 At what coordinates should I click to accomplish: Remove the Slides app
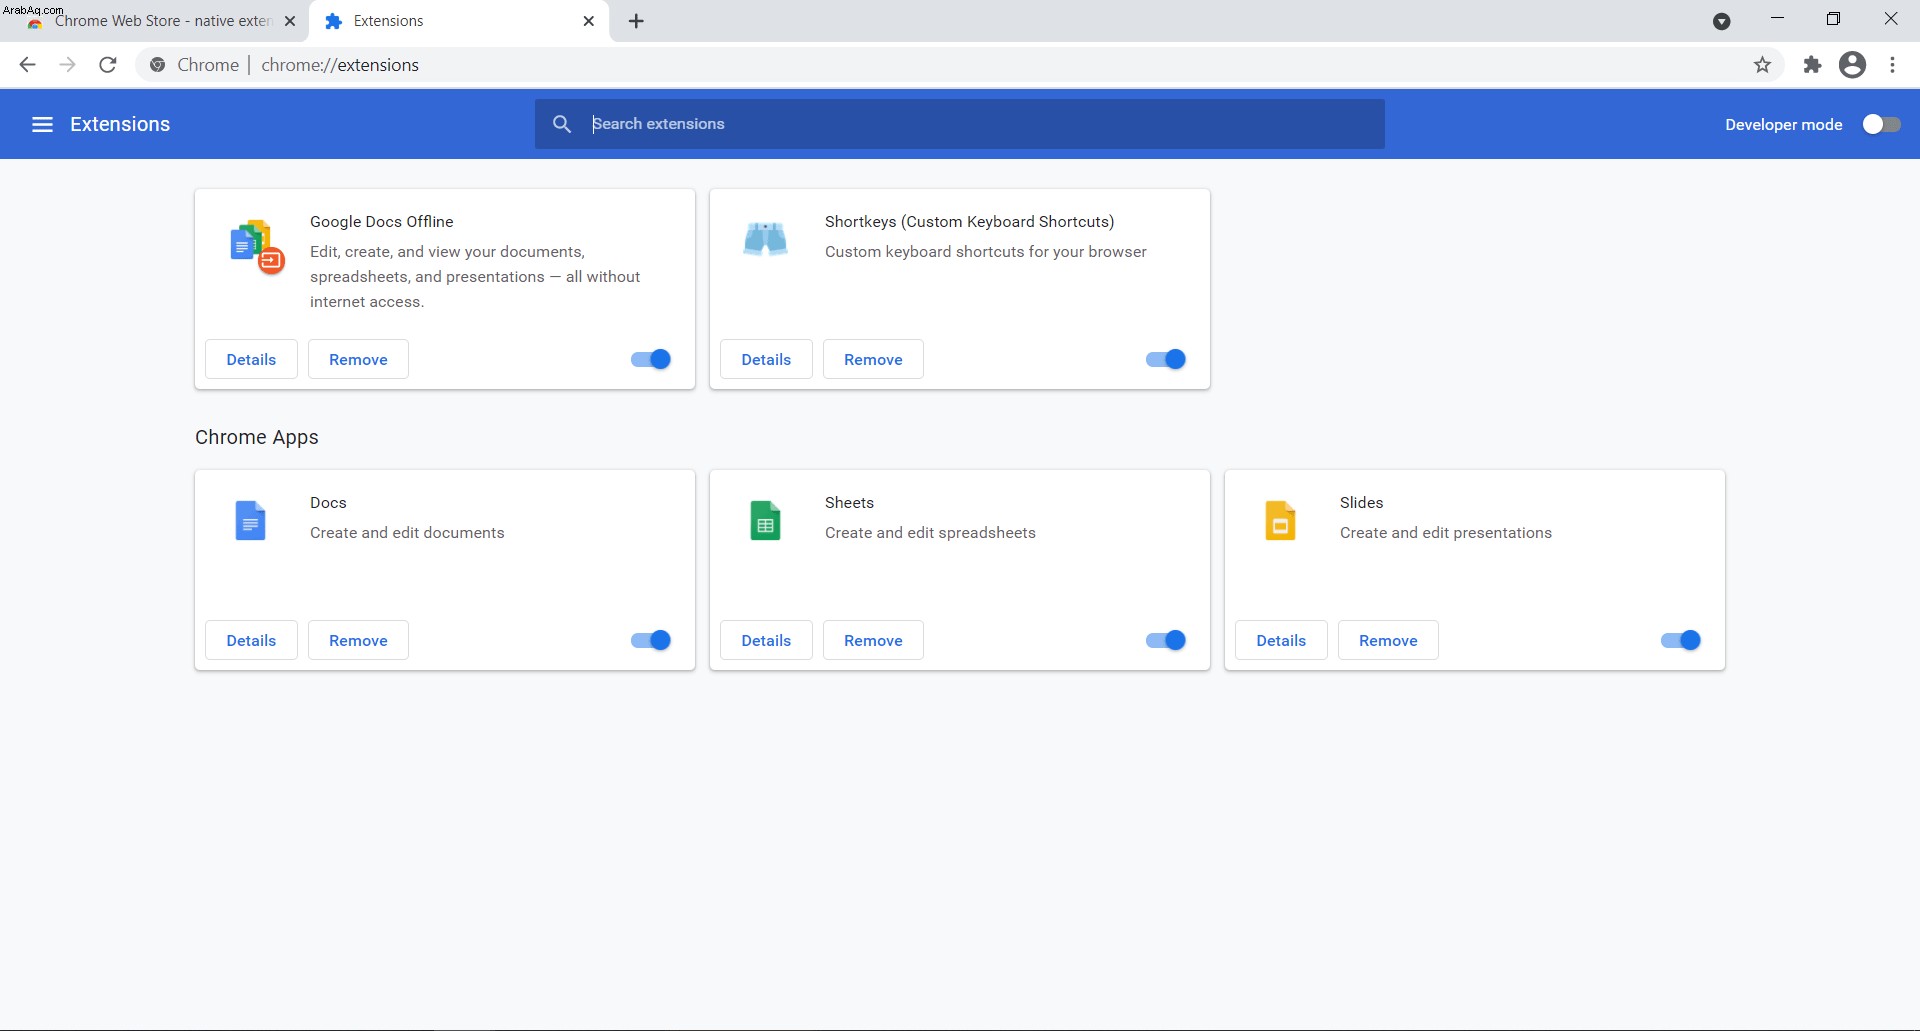coord(1388,640)
